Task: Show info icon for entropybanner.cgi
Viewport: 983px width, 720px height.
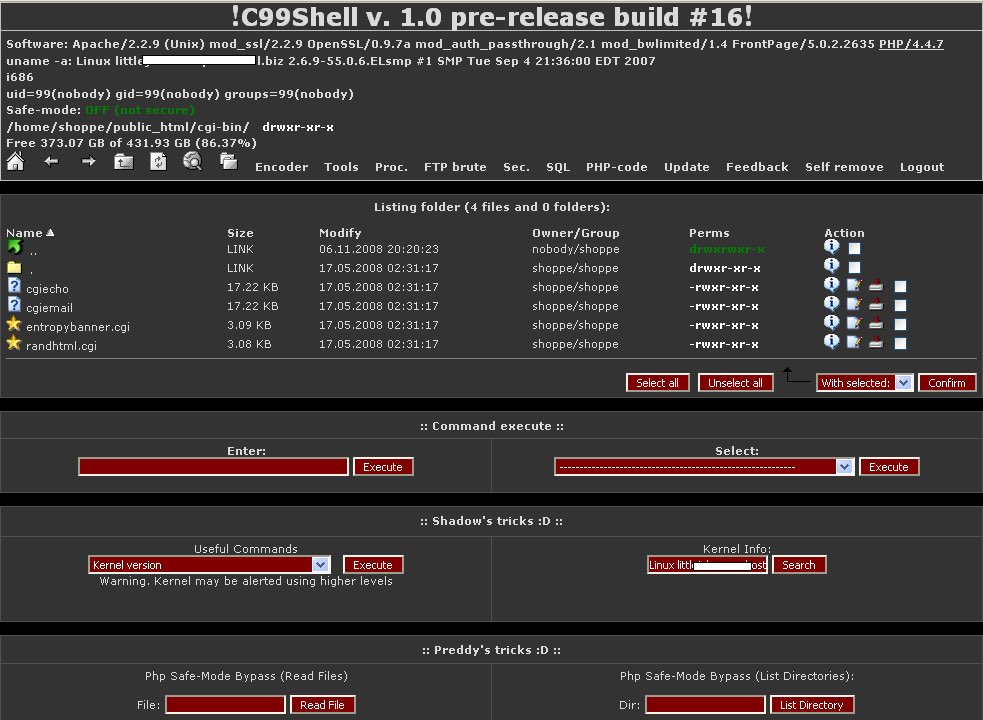Action: [831, 322]
